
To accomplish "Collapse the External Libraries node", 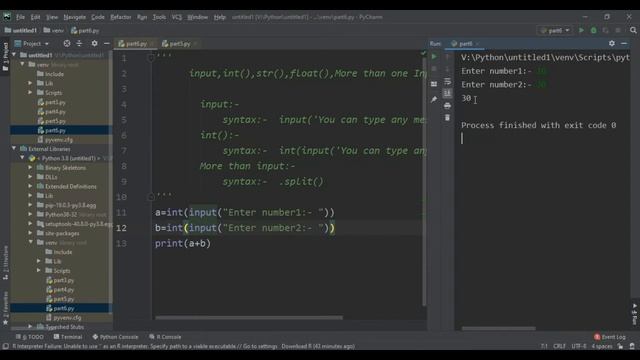I will [14, 149].
